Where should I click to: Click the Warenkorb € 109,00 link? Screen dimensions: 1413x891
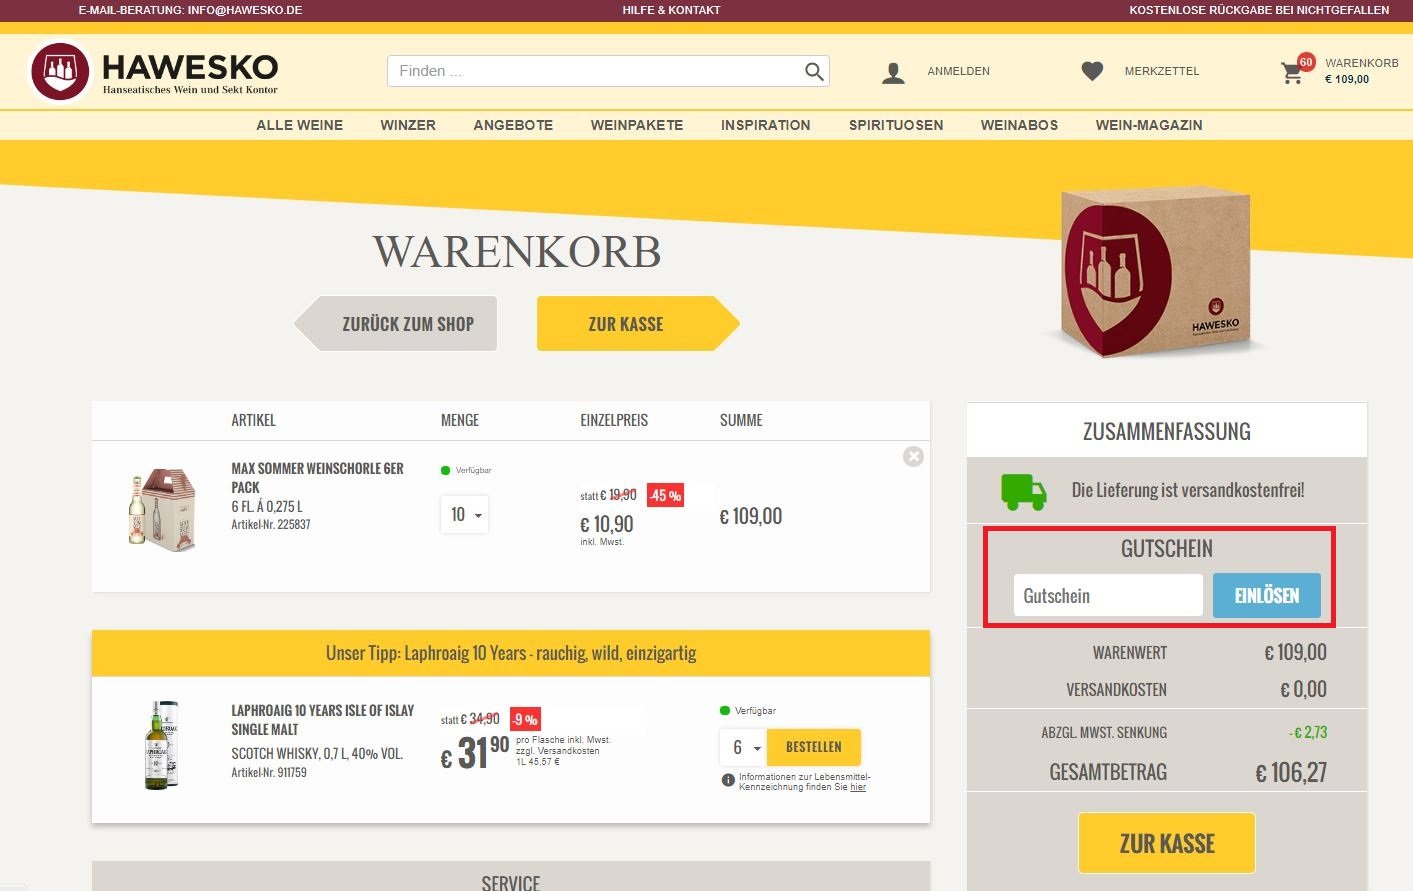click(1361, 71)
